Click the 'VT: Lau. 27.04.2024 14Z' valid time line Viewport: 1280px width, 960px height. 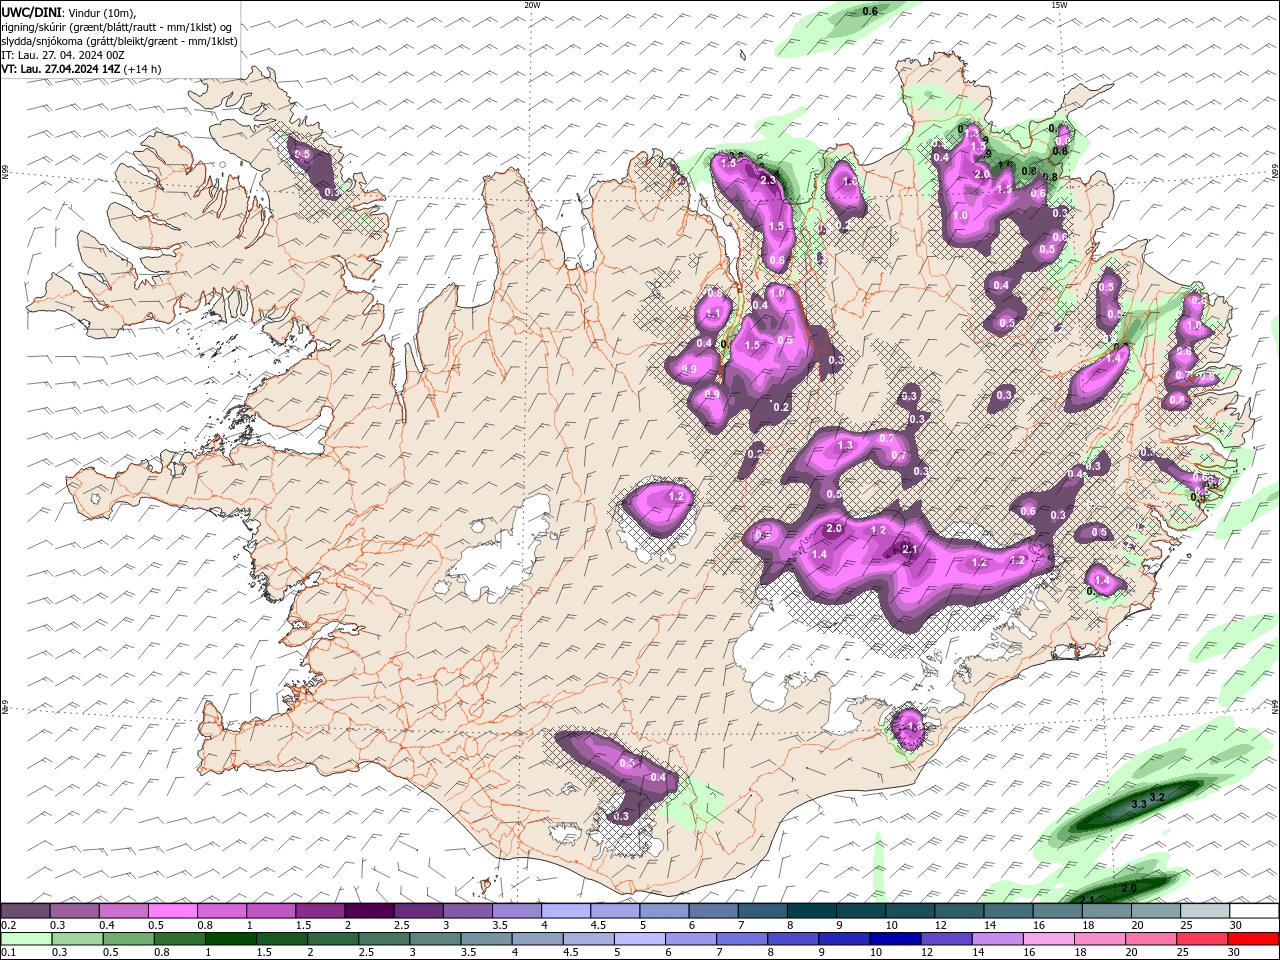(x=61, y=69)
